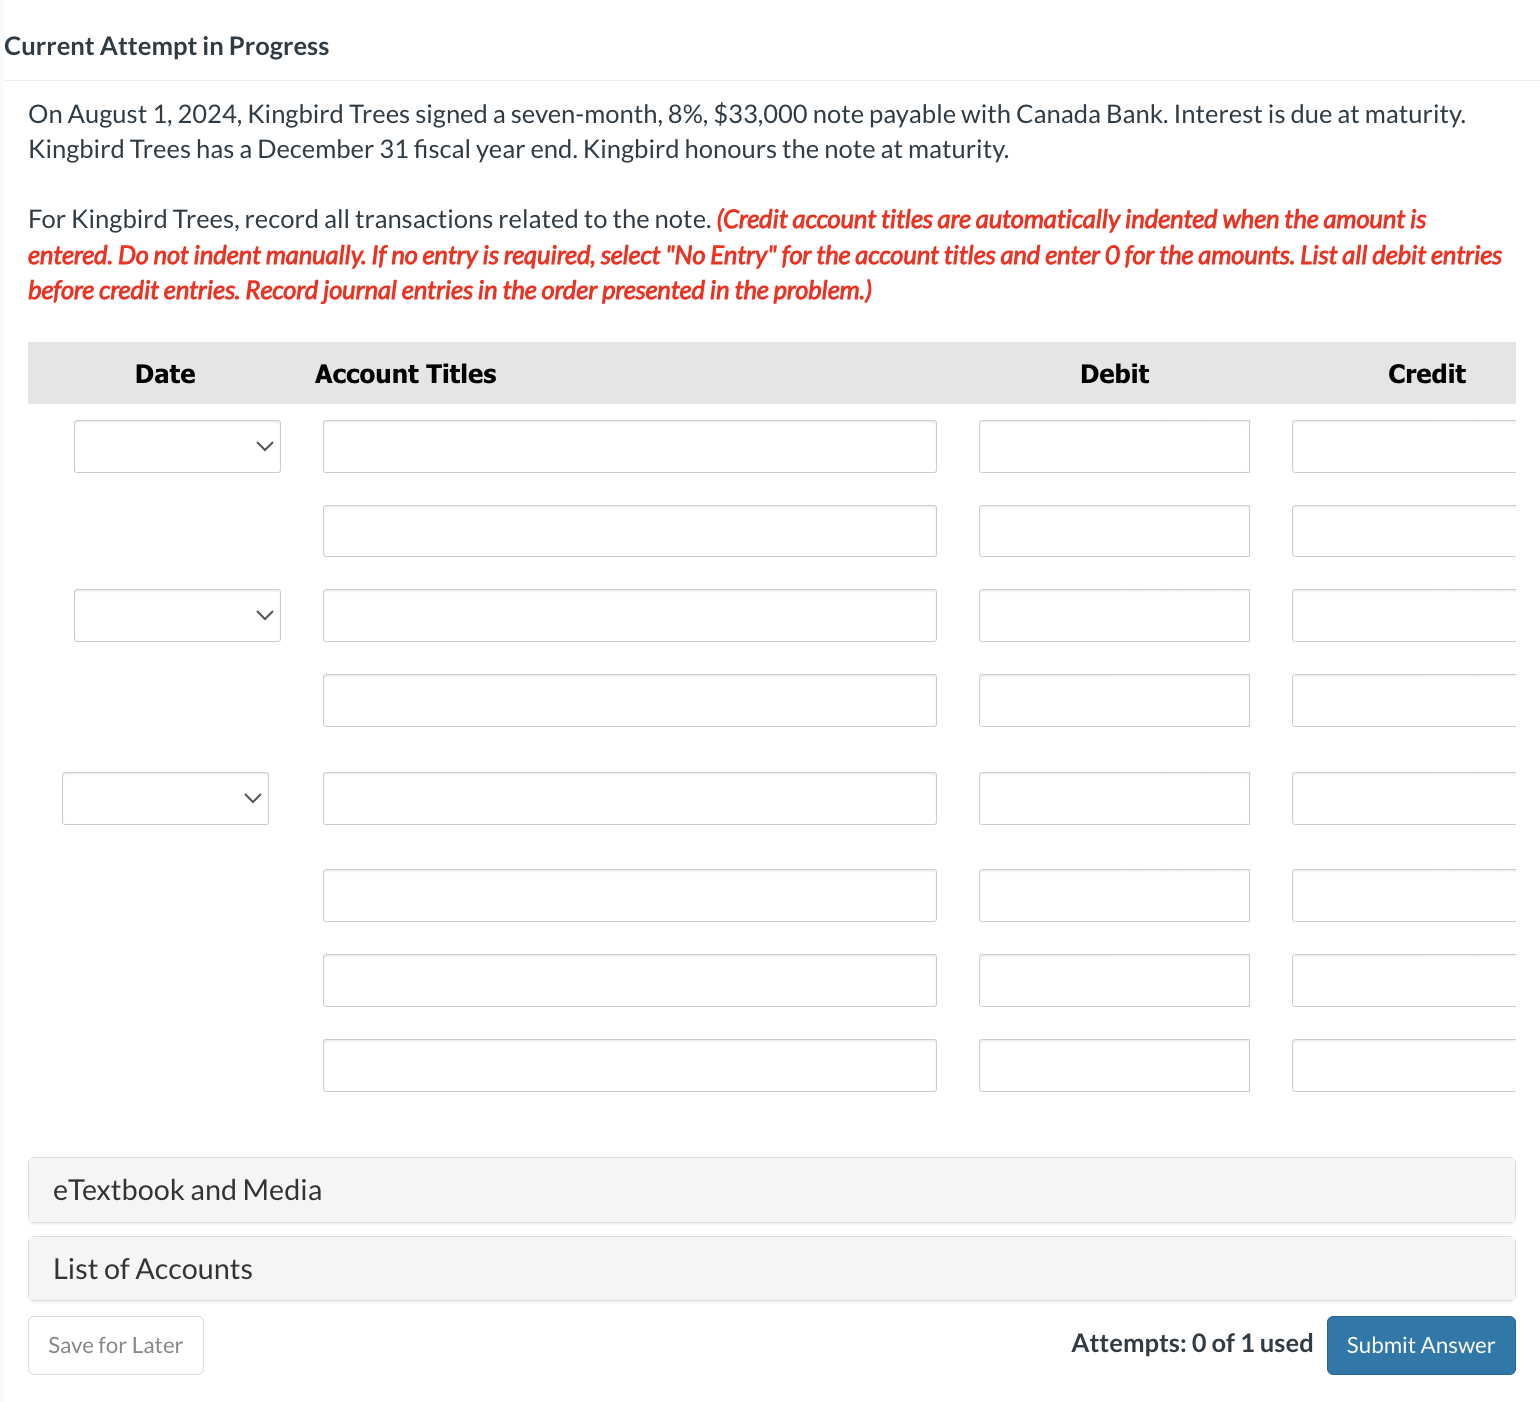Focus the Account Titles field in row seven
This screenshot has width=1540, height=1402.
tap(630, 980)
